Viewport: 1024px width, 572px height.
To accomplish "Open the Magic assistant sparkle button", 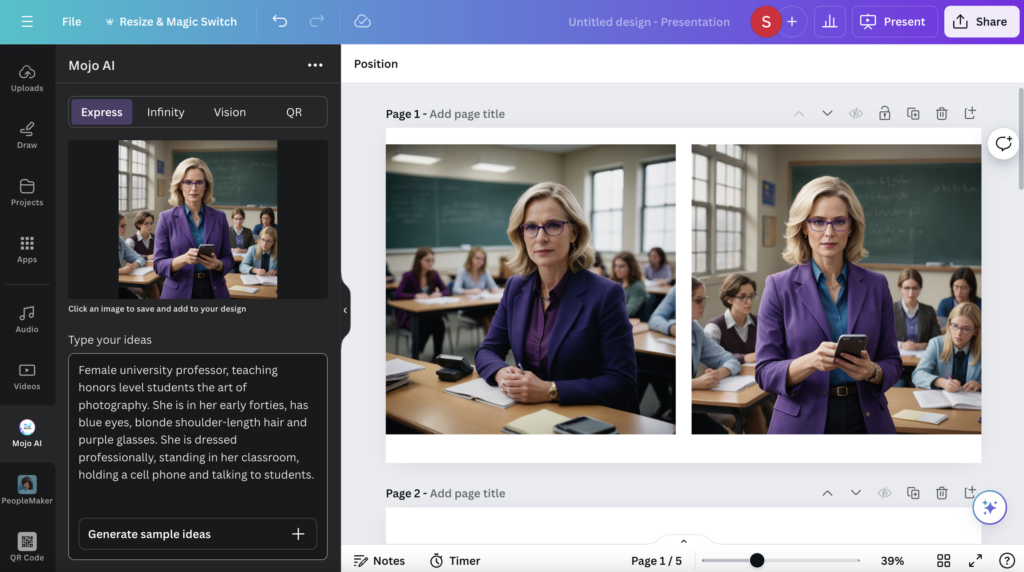I will click(989, 507).
